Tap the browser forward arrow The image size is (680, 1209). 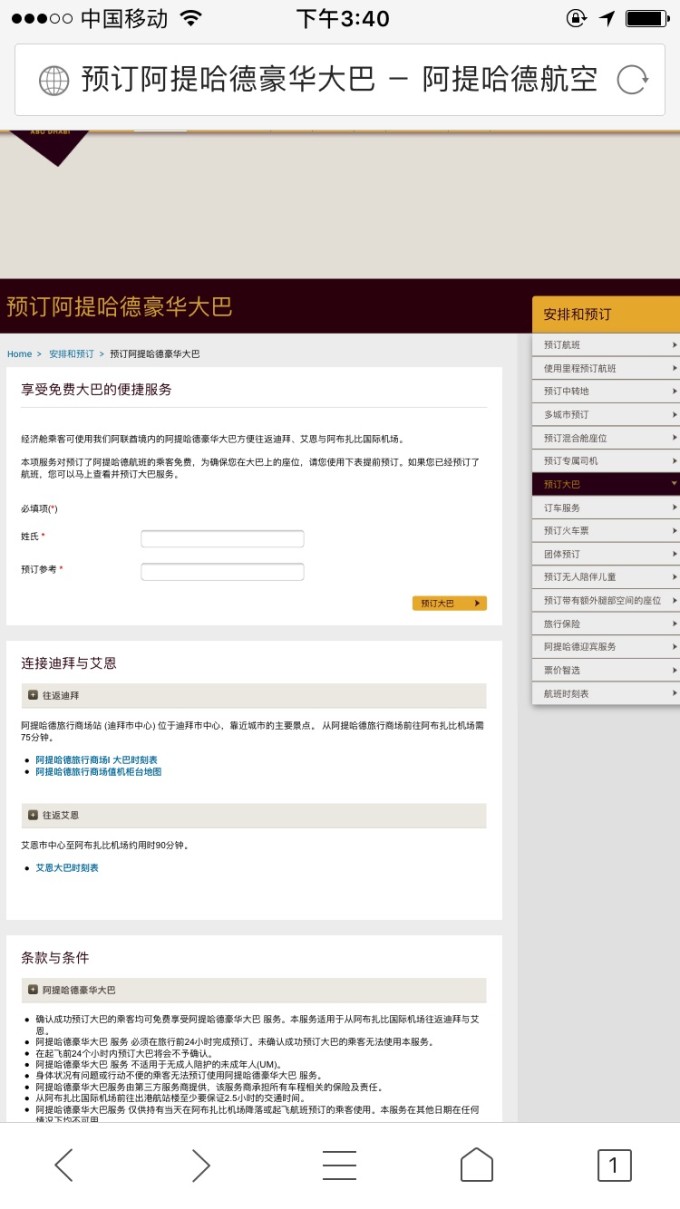click(x=200, y=1165)
